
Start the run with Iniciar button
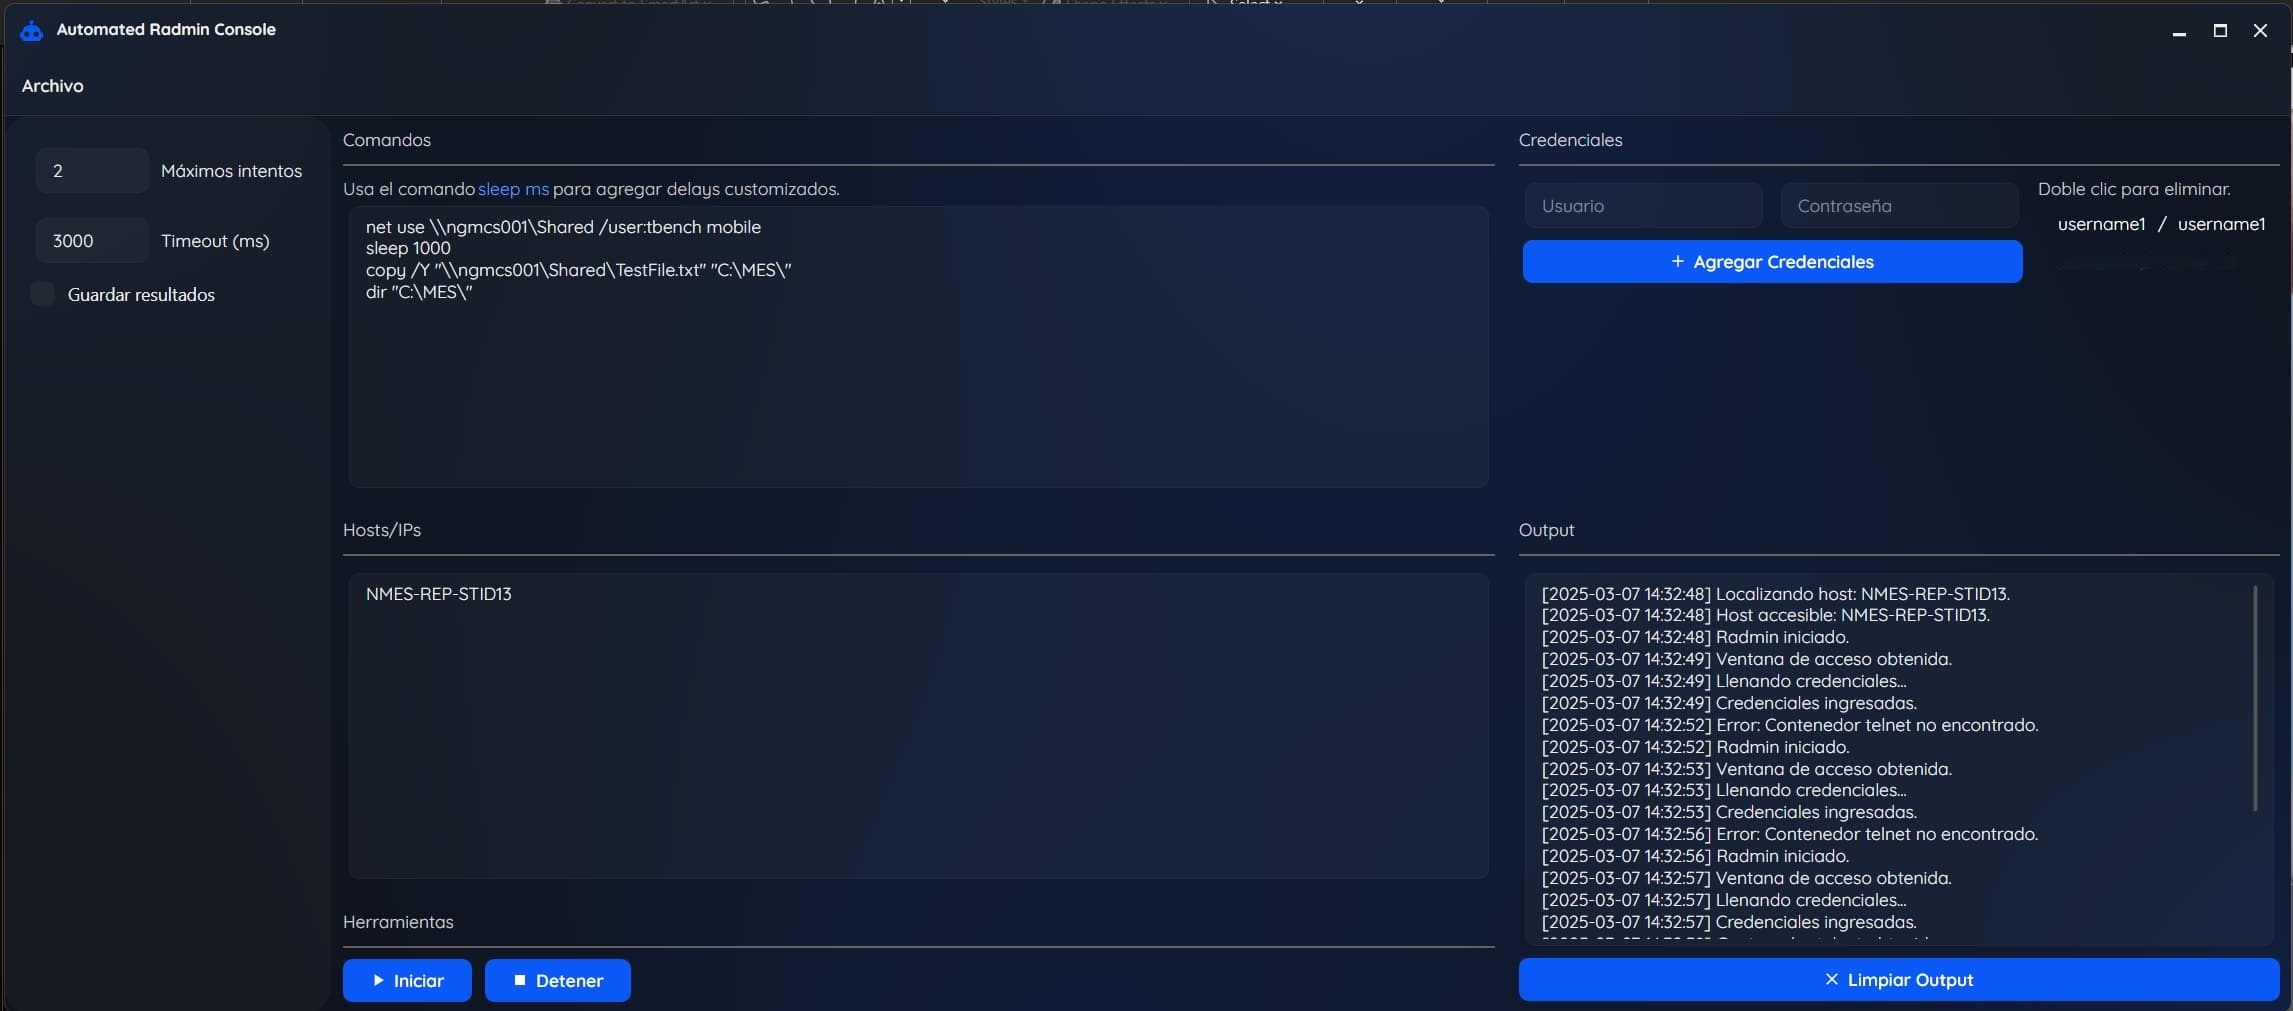(407, 980)
